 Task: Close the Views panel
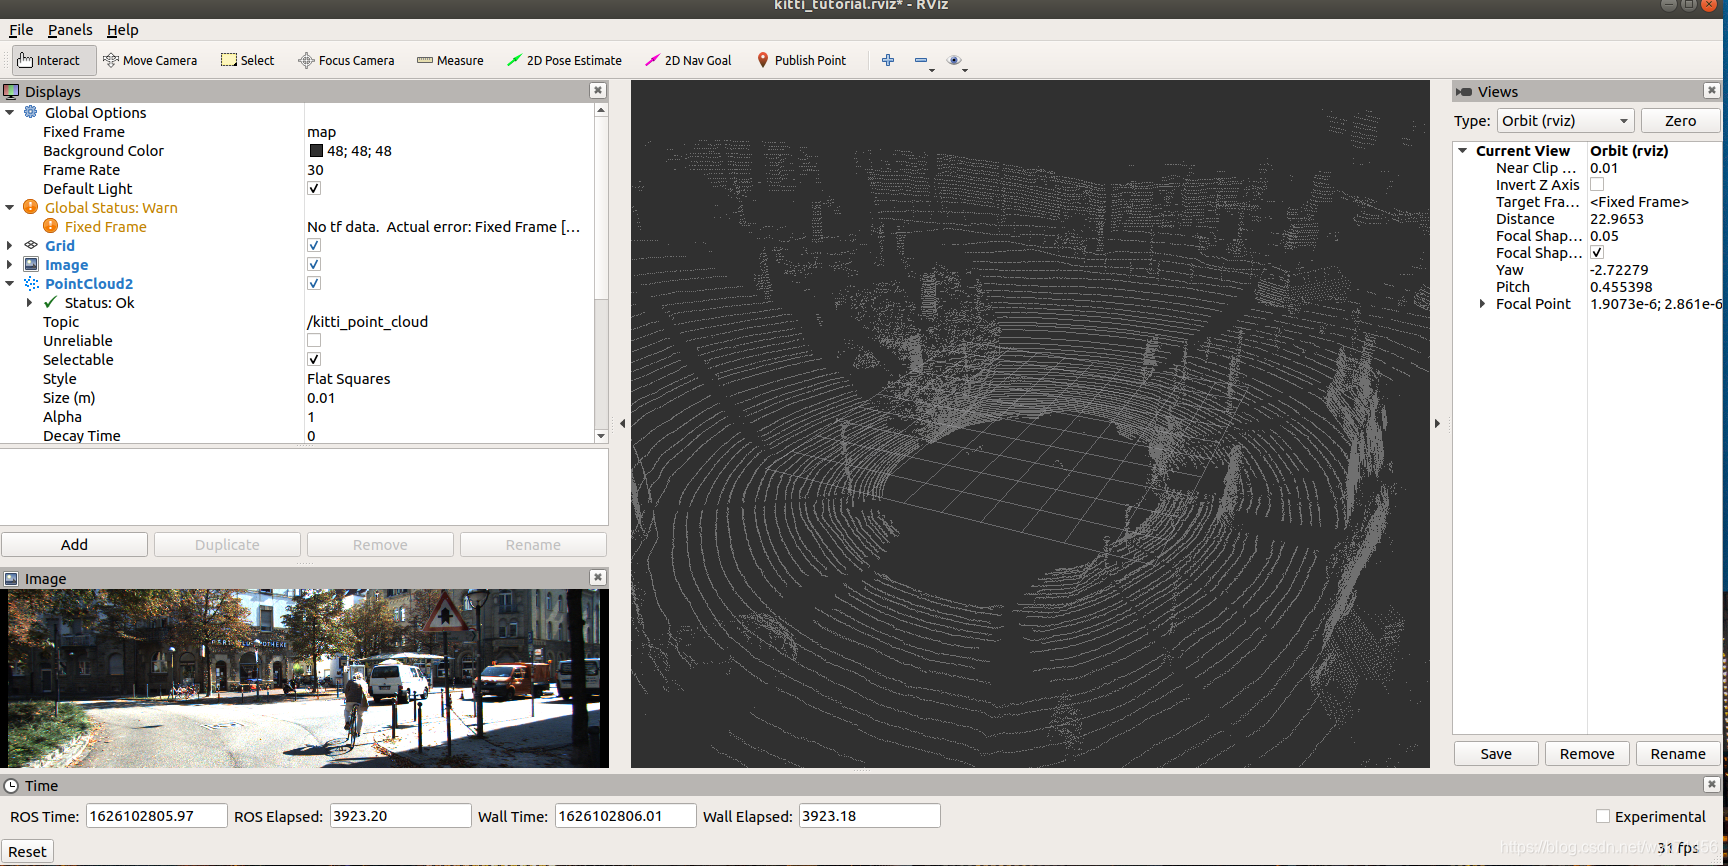click(x=1712, y=90)
